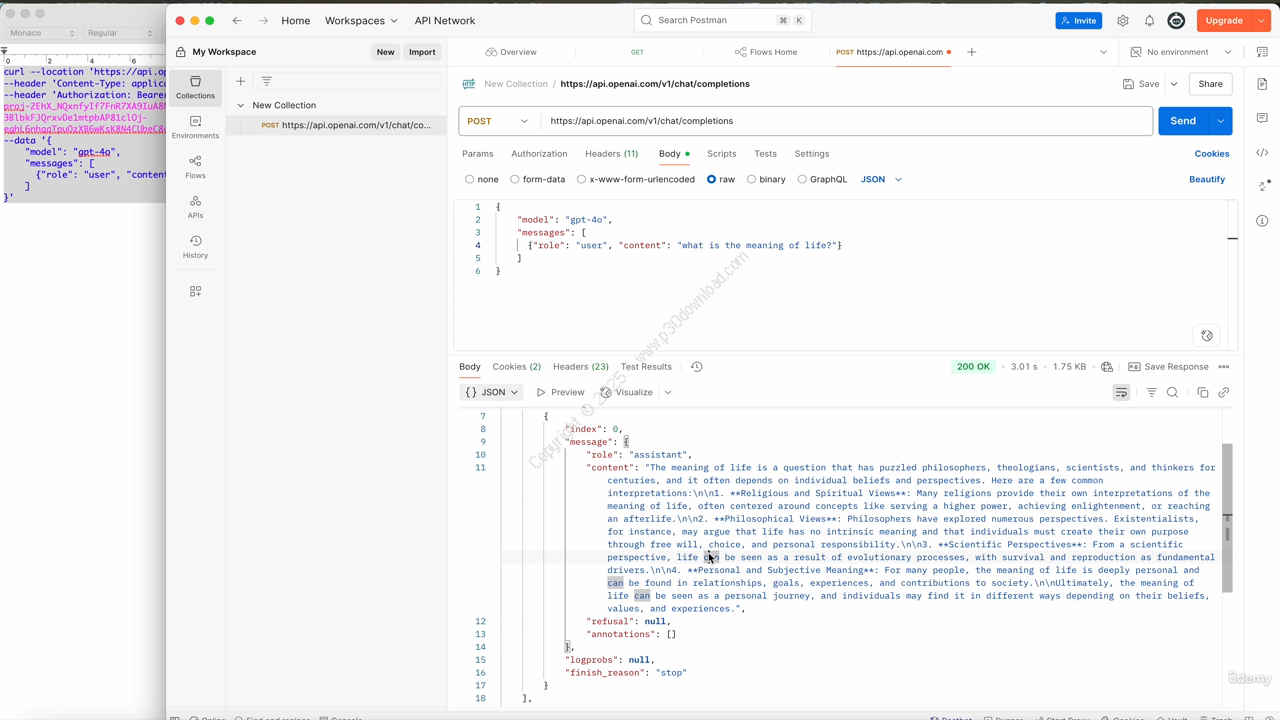
Task: Open the tabs overflow chevron
Action: [x=1103, y=52]
